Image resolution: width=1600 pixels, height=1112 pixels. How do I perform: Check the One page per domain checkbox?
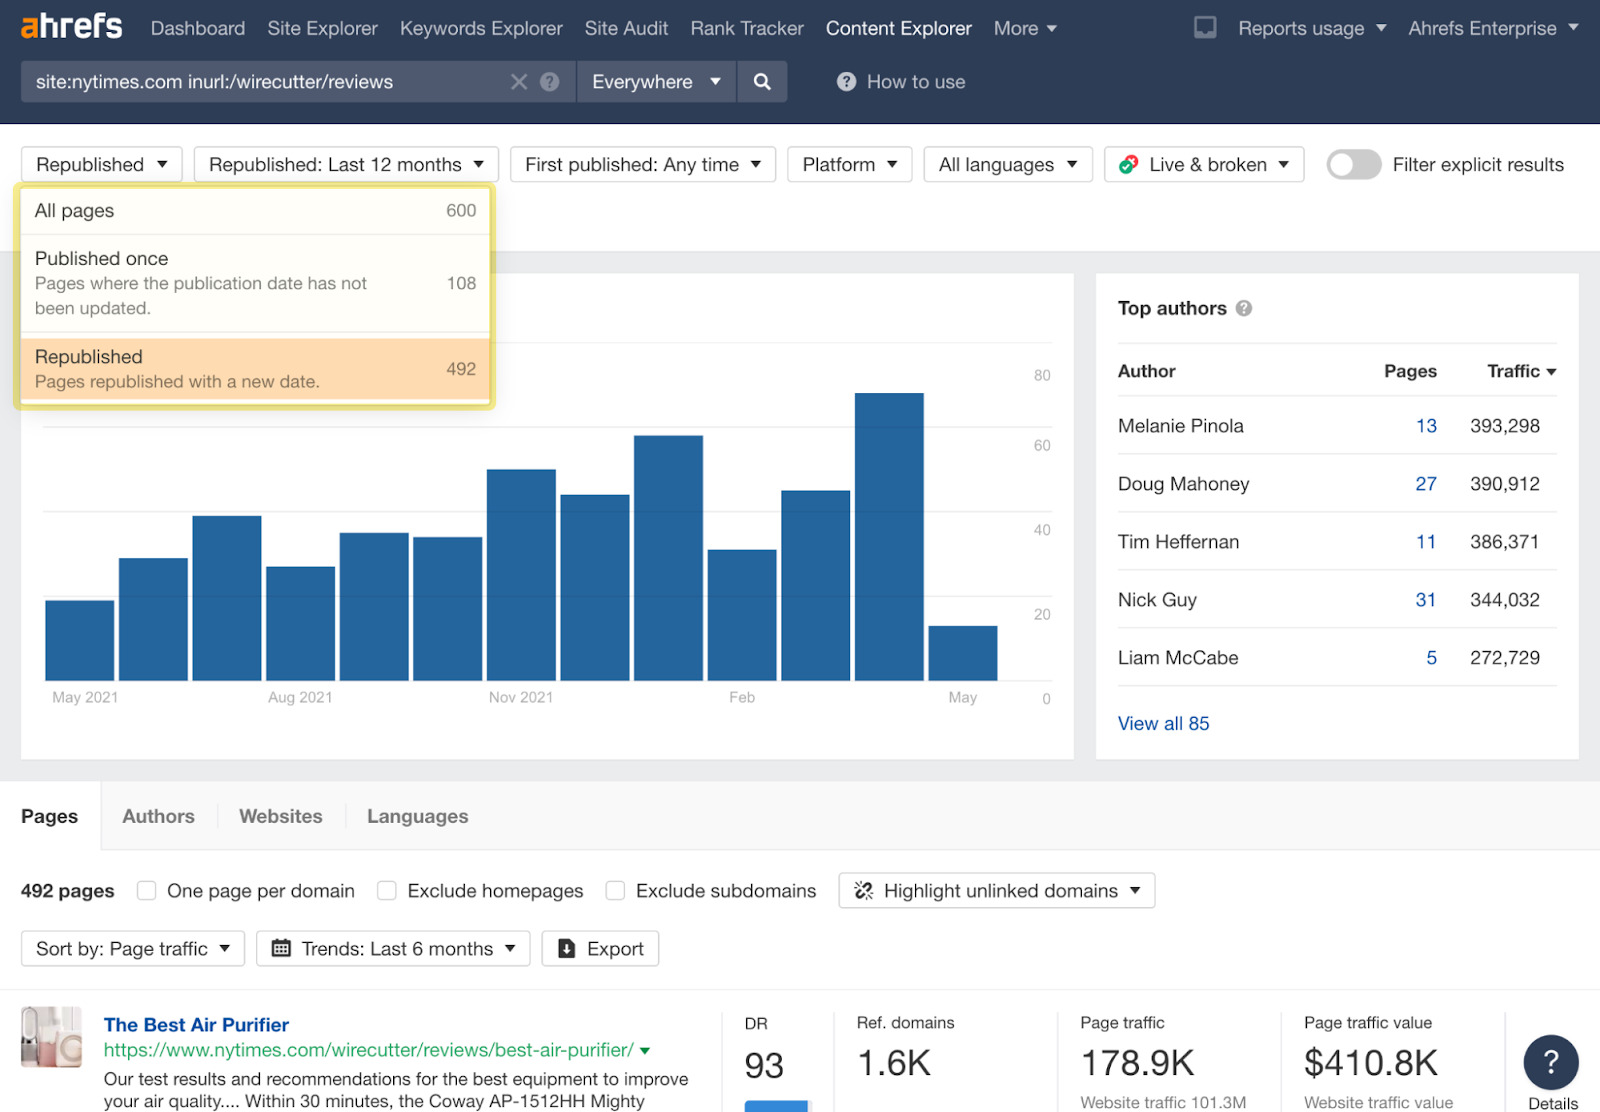[146, 890]
